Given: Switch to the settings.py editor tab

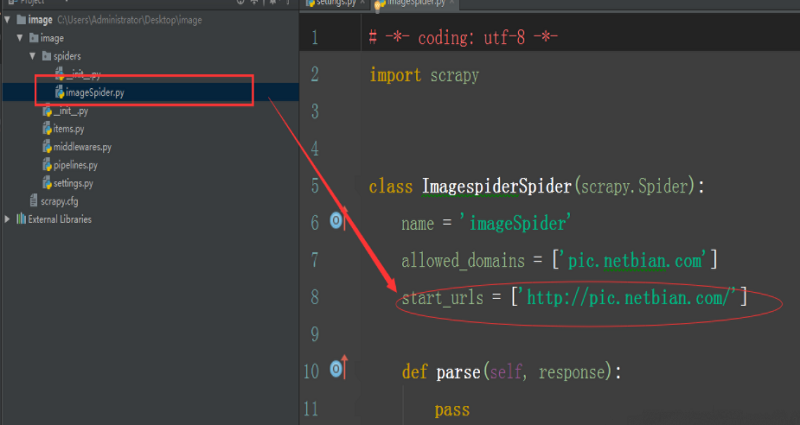Looking at the screenshot, I should click(x=335, y=3).
